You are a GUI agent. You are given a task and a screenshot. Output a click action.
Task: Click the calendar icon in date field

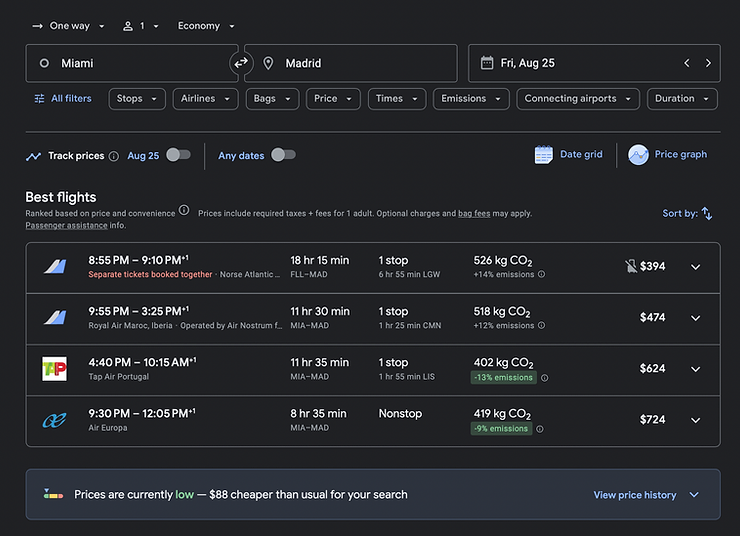[x=487, y=63]
